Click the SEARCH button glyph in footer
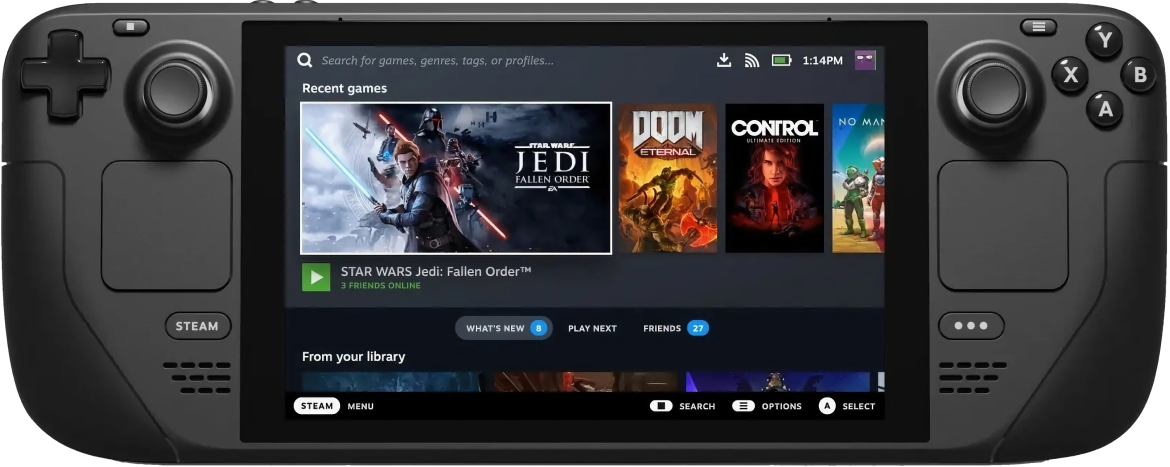 pos(661,406)
